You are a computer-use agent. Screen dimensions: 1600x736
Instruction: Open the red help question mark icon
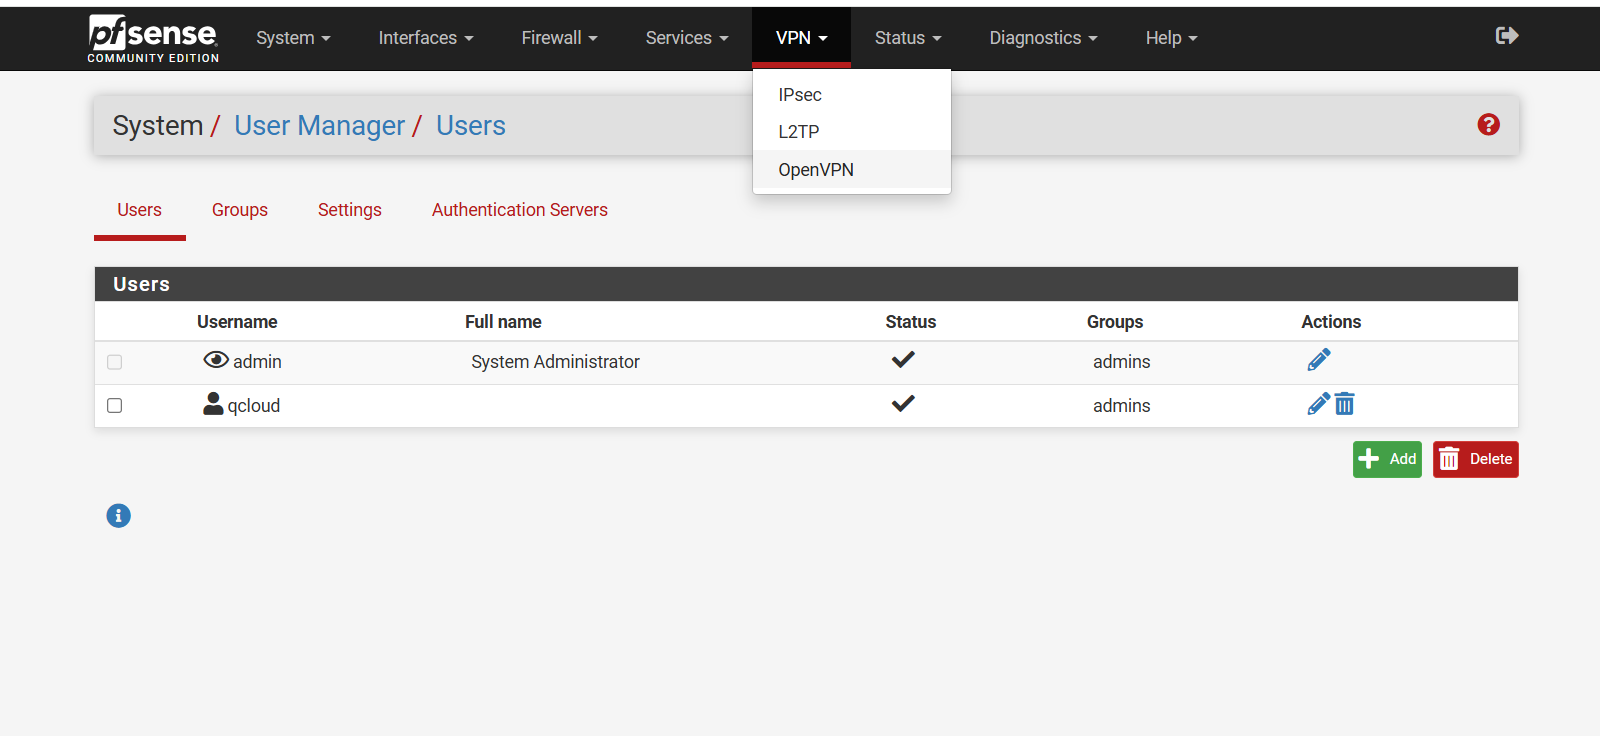click(x=1488, y=125)
